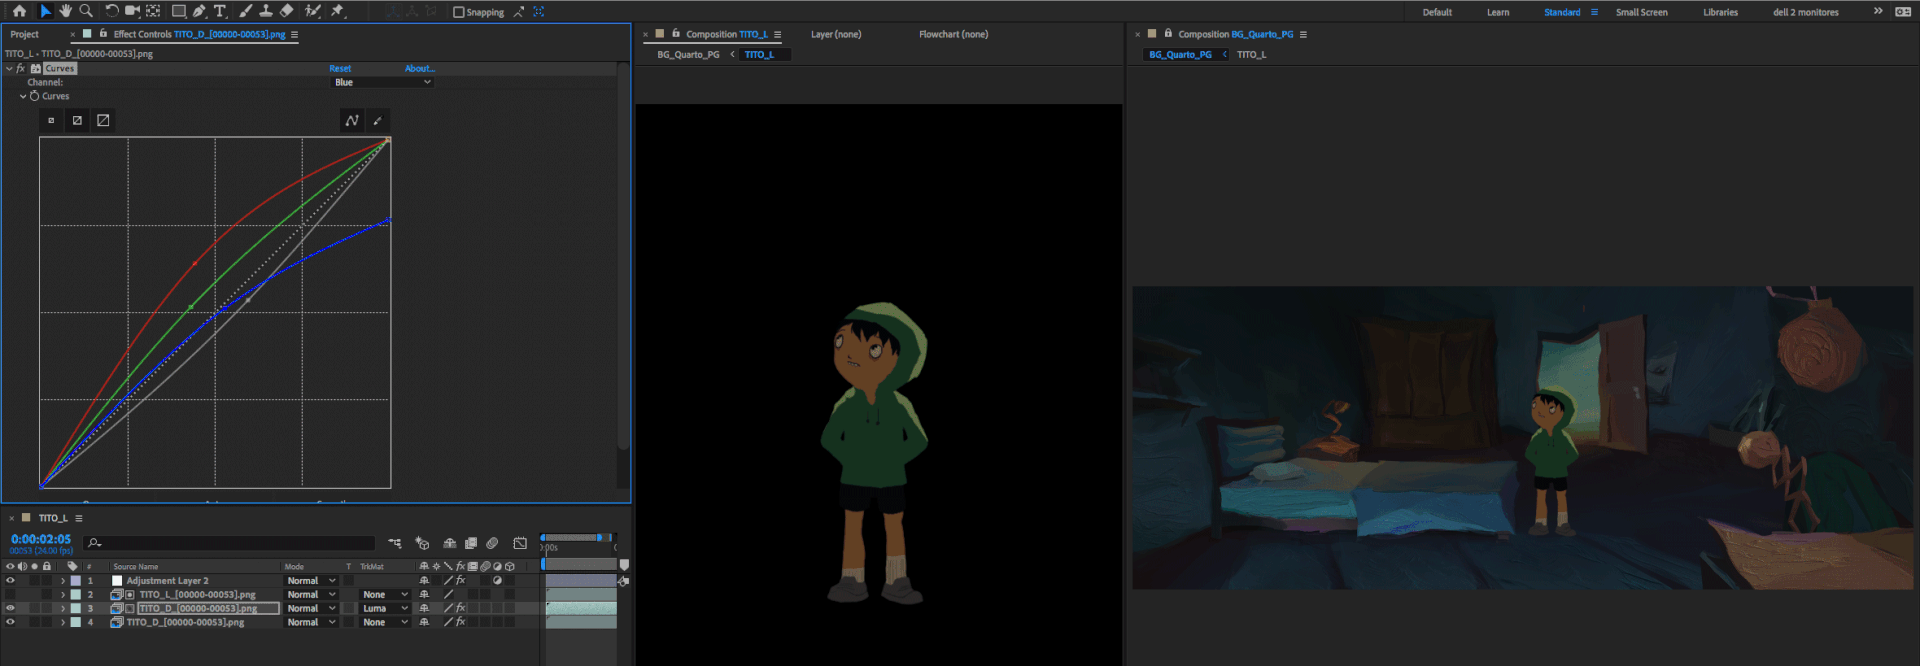
Task: Select the Rectangle shape tool
Action: 179,11
